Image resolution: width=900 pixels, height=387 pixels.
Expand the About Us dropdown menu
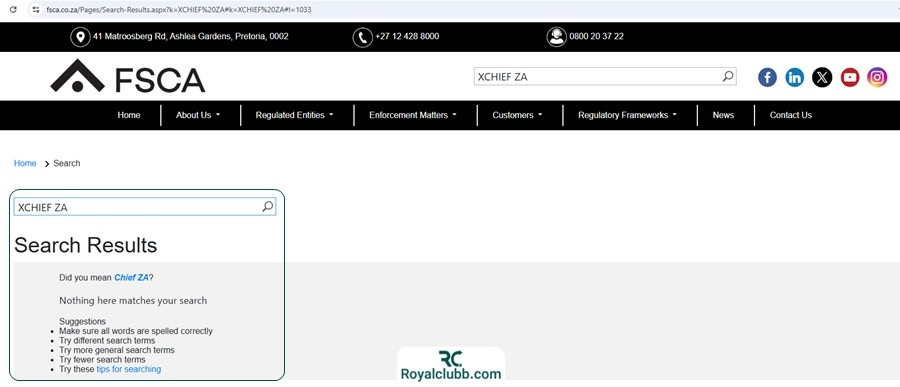click(198, 115)
